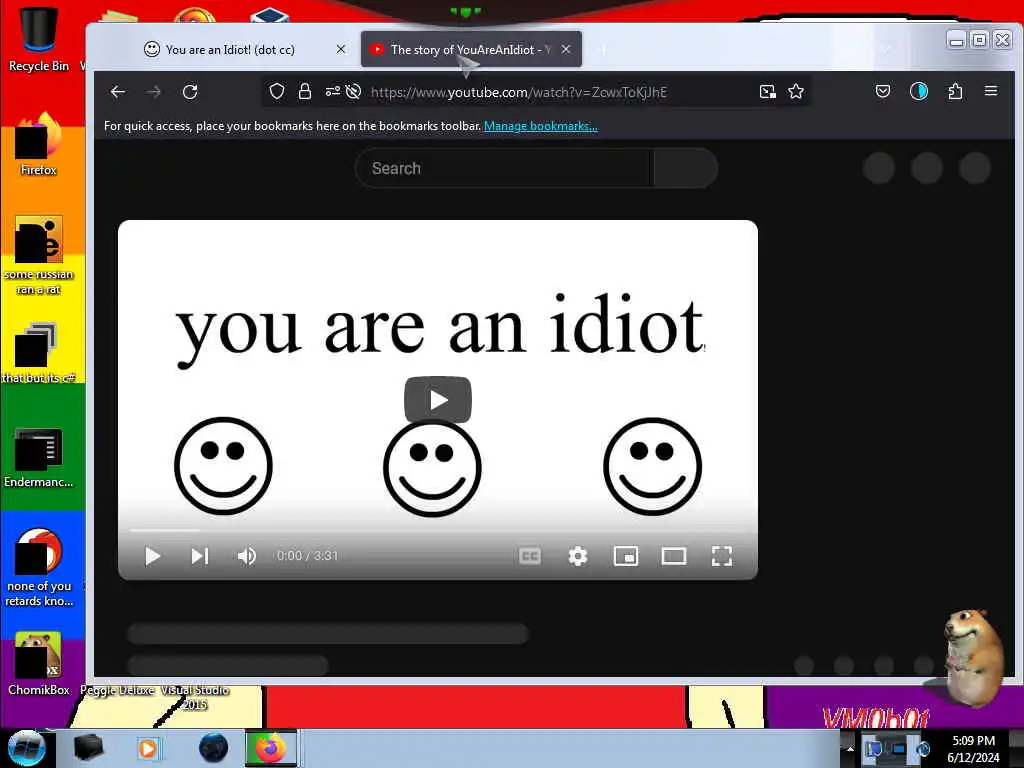The image size is (1024, 768).
Task: Click dark blue globe taskbar icon
Action: (x=214, y=748)
